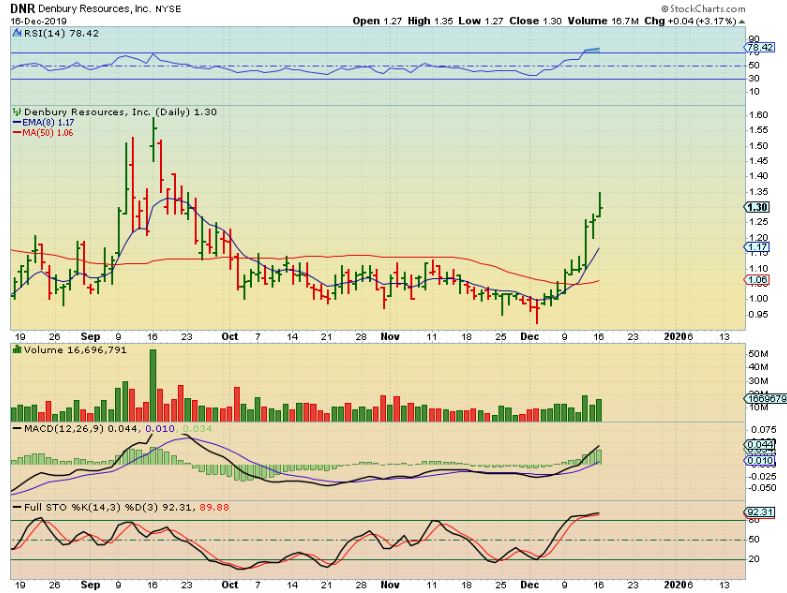Click the RSI(14) 78.42 legend icon
This screenshot has width=787, height=593.
click(x=17, y=34)
